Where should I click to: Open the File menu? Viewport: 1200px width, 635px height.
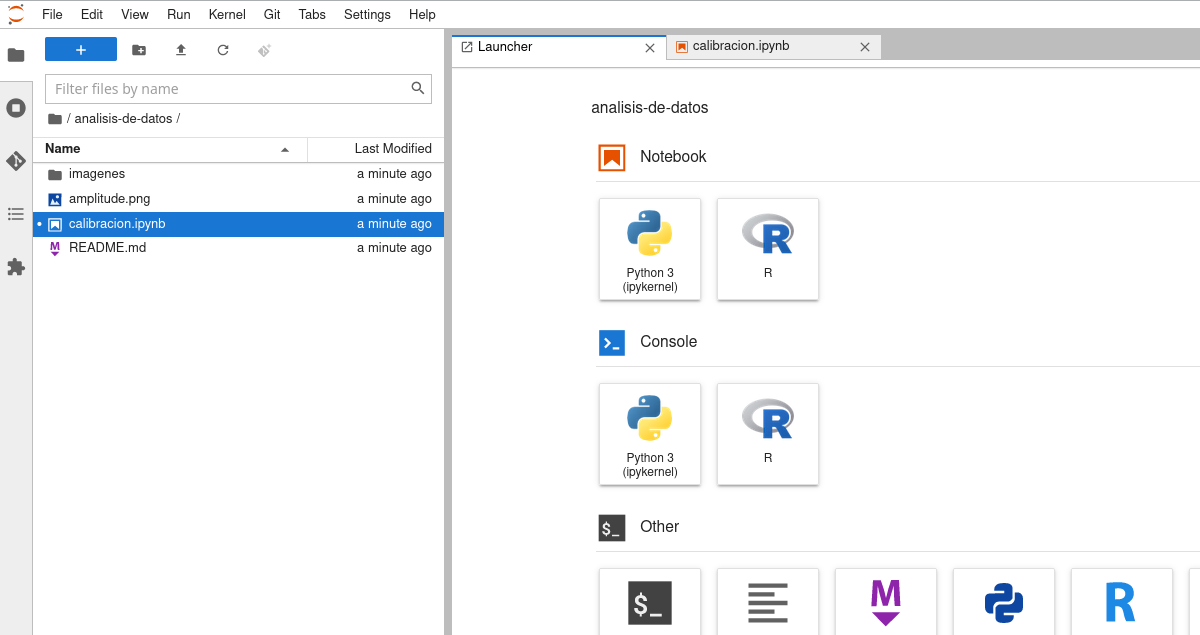52,14
